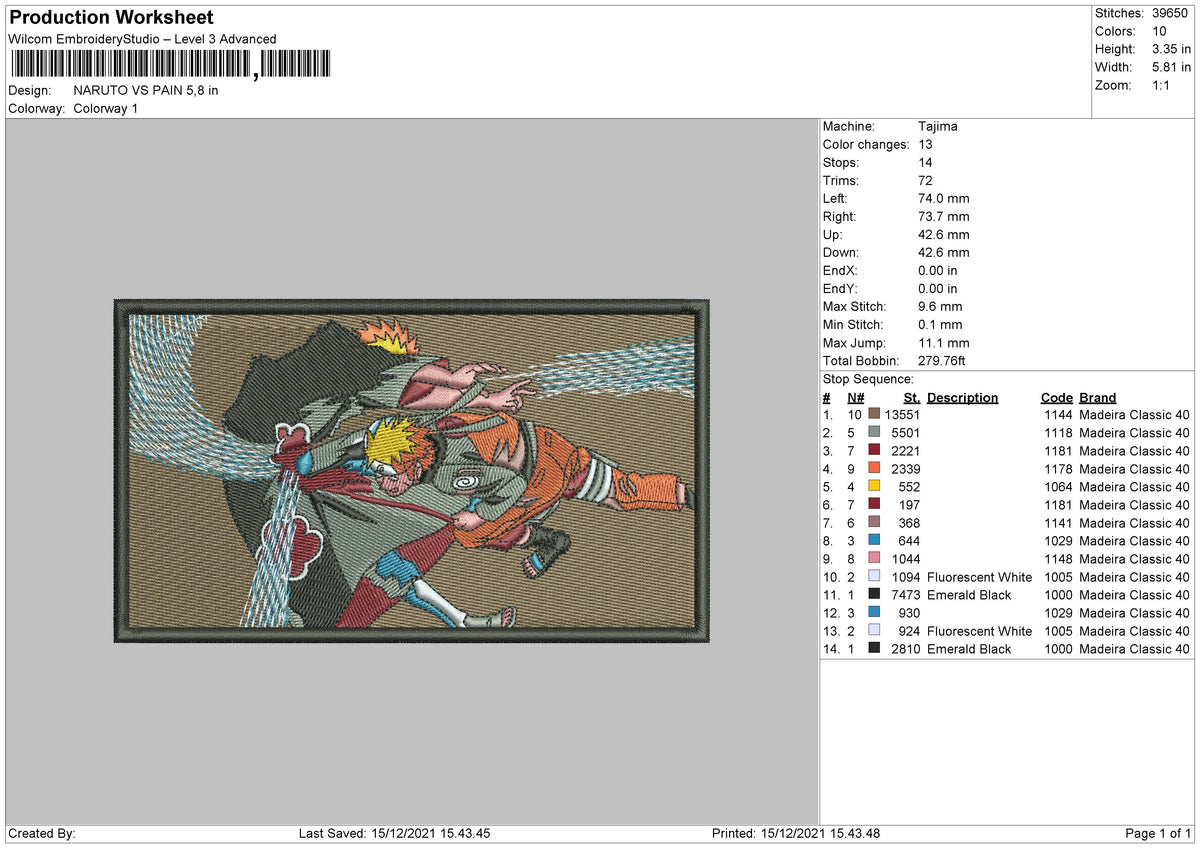Click 'Fluorescent White' in stop row 10
The height and width of the screenshot is (848, 1200).
[x=979, y=577]
